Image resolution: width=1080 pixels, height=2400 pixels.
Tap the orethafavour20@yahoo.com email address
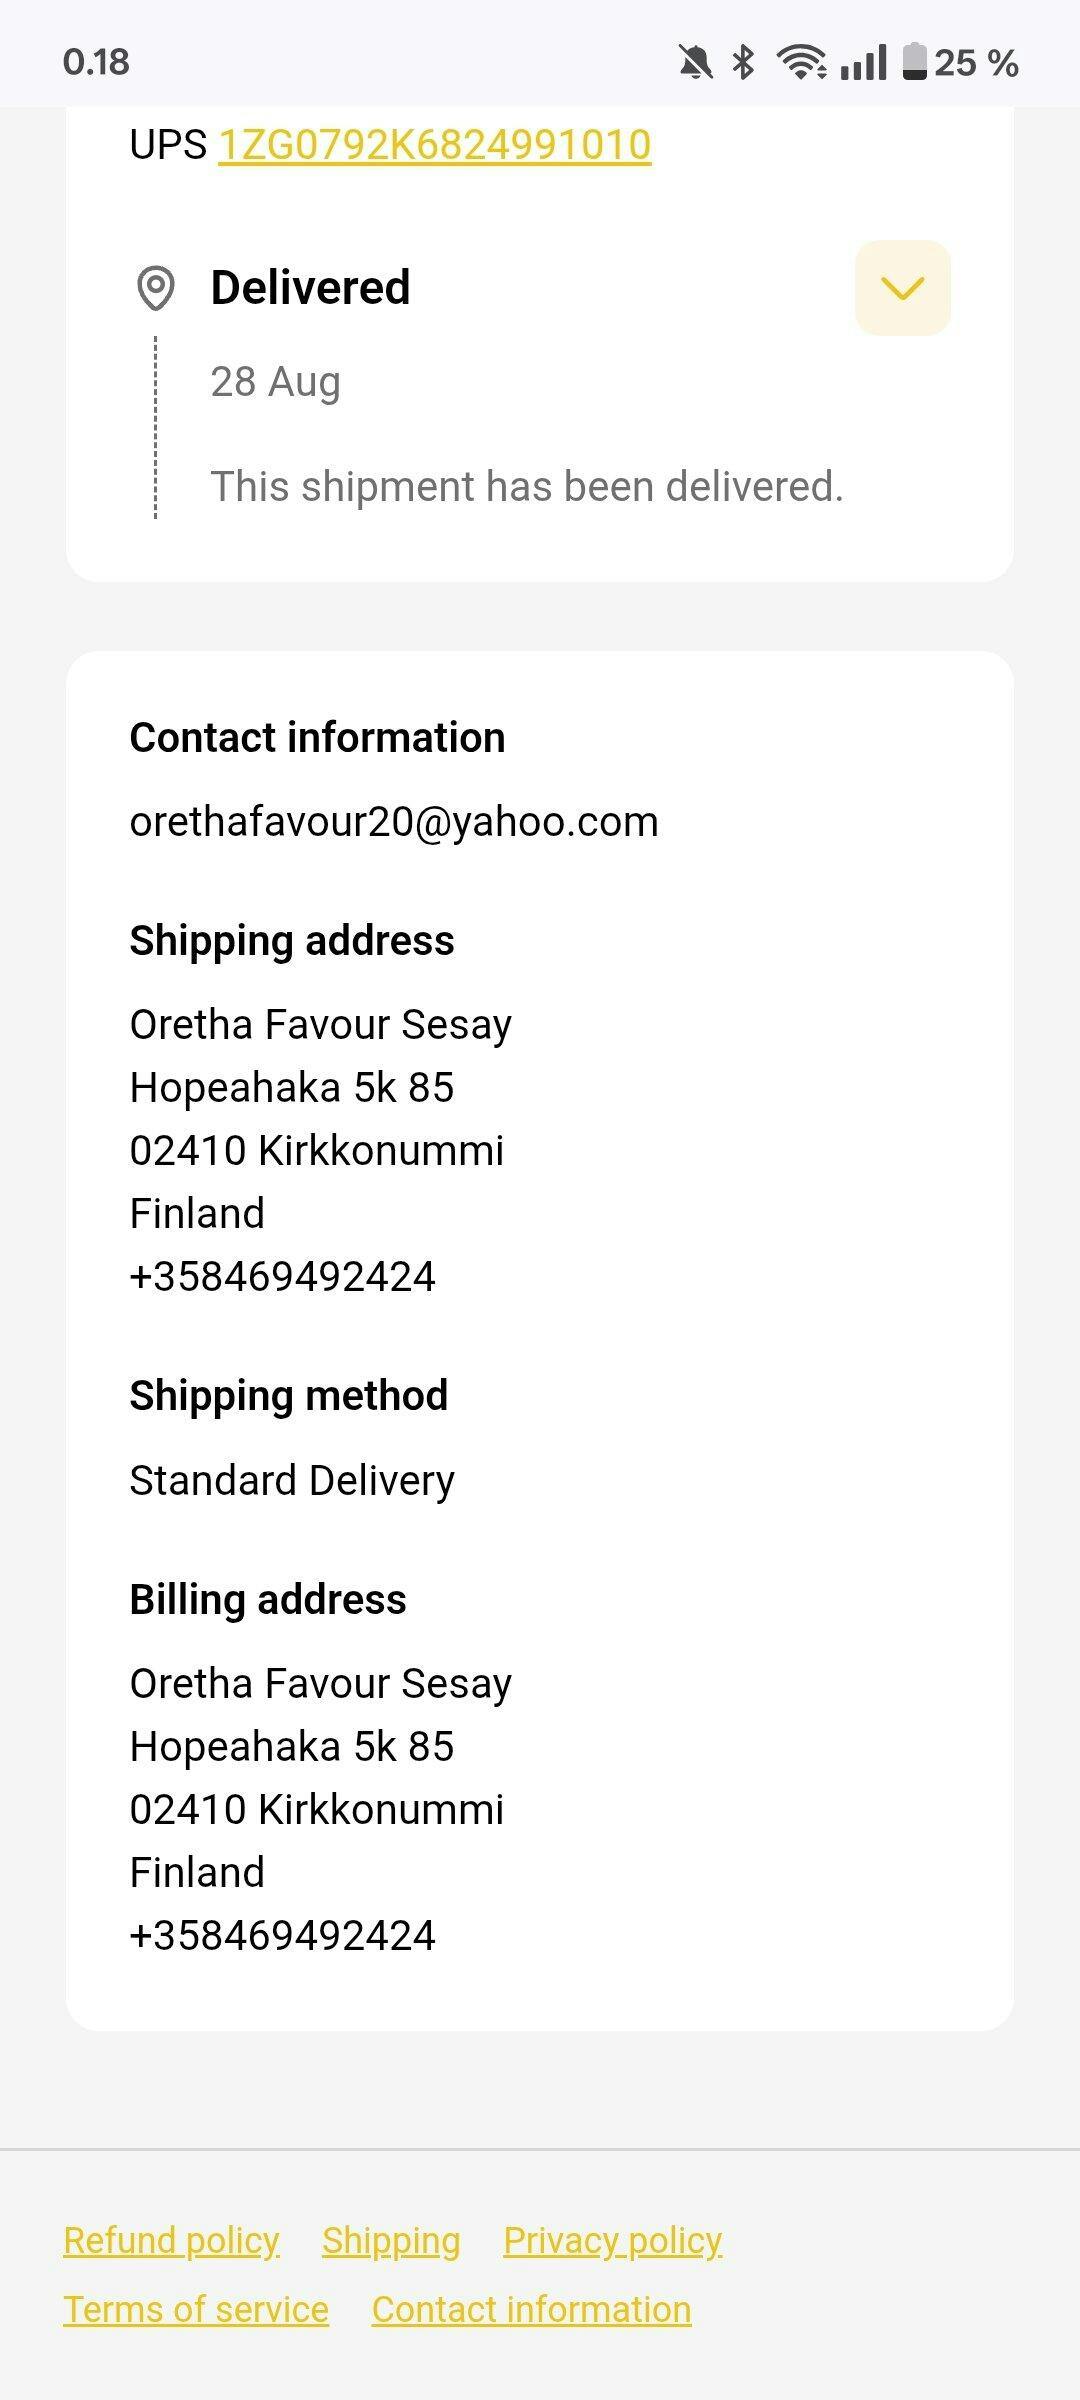tap(394, 822)
